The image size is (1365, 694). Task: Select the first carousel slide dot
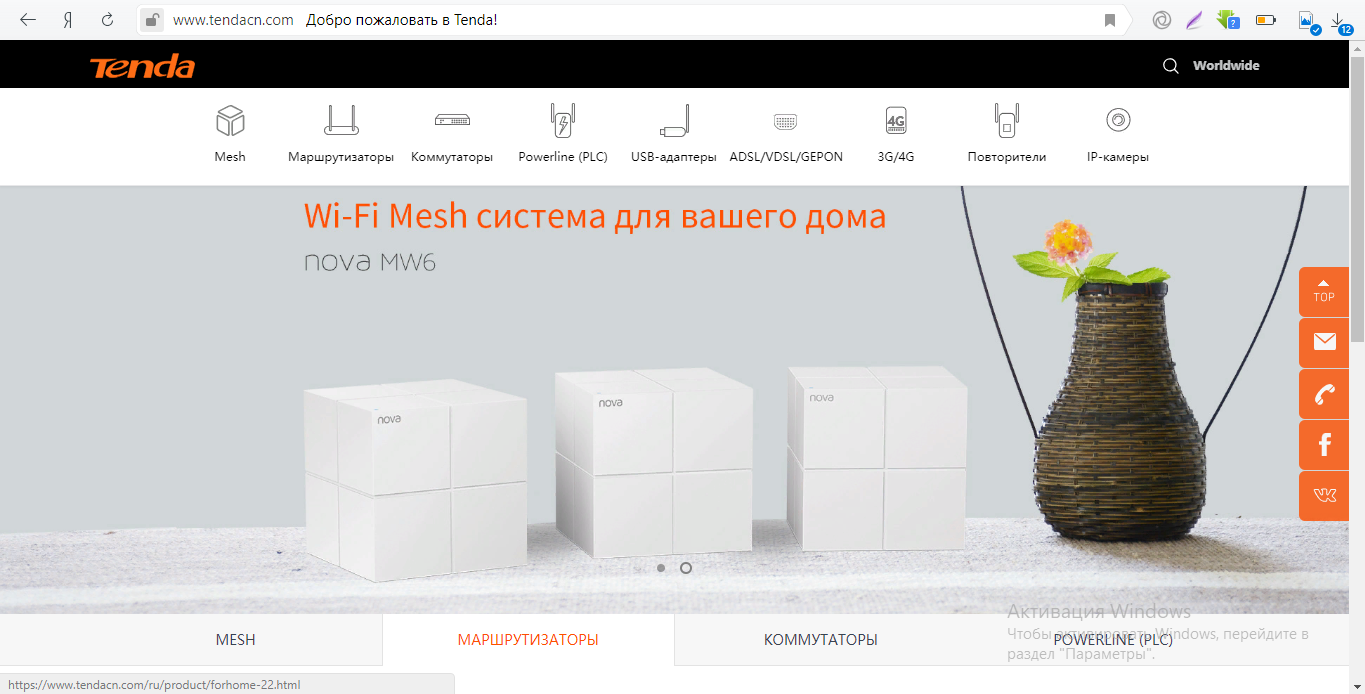[x=661, y=568]
